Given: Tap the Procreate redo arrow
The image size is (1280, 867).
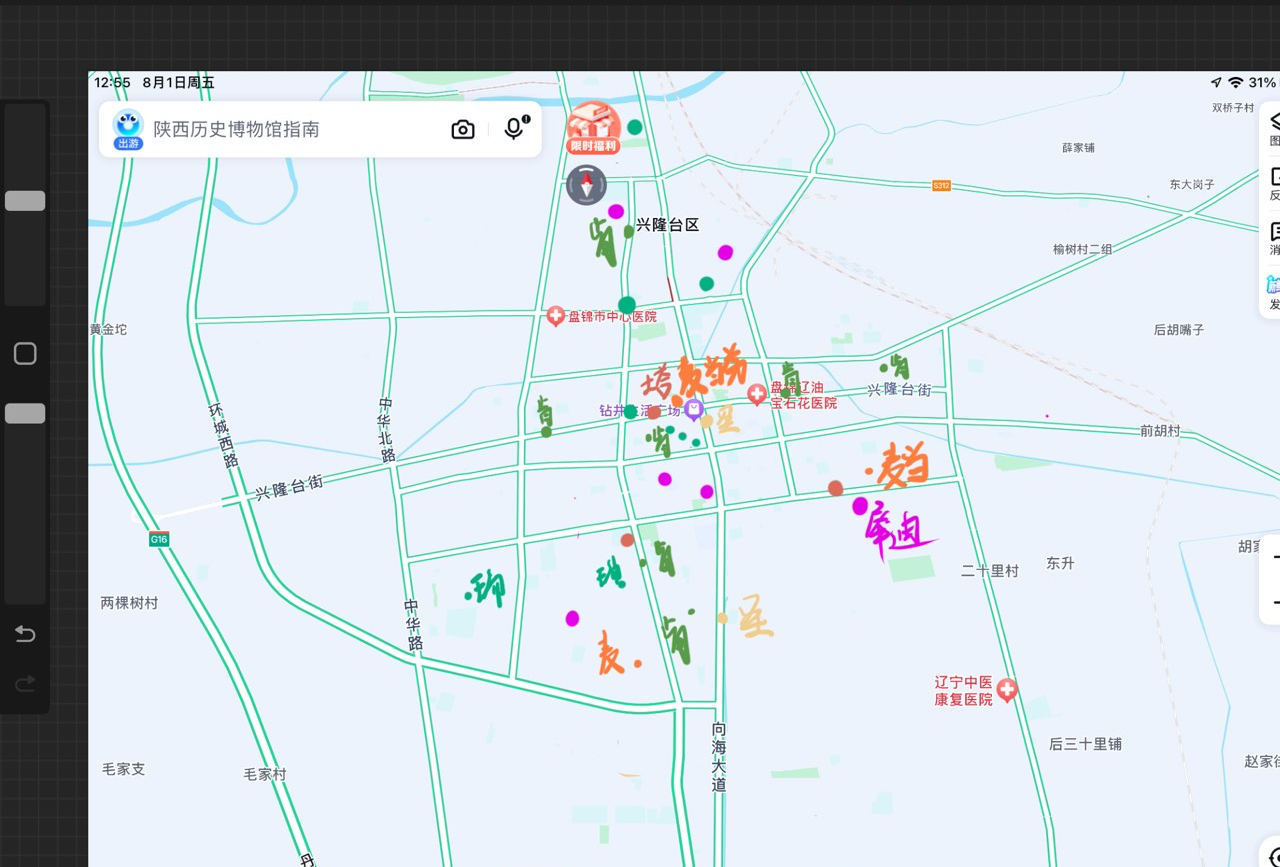Looking at the screenshot, I should click(25, 684).
